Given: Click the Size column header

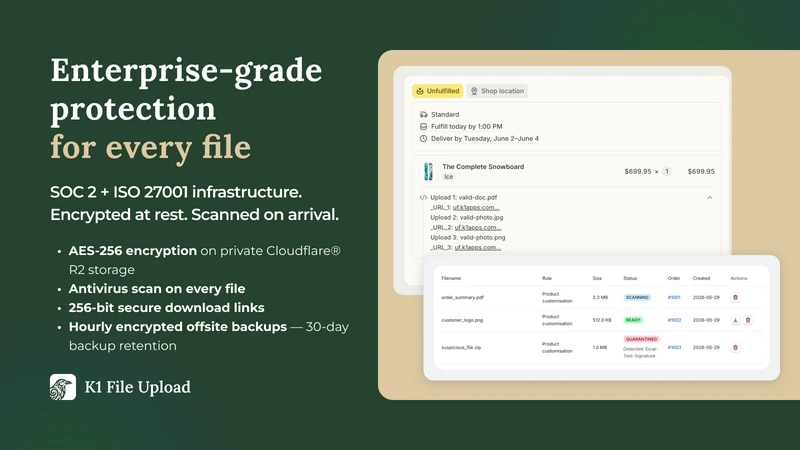Looking at the screenshot, I should pyautogui.click(x=597, y=279).
